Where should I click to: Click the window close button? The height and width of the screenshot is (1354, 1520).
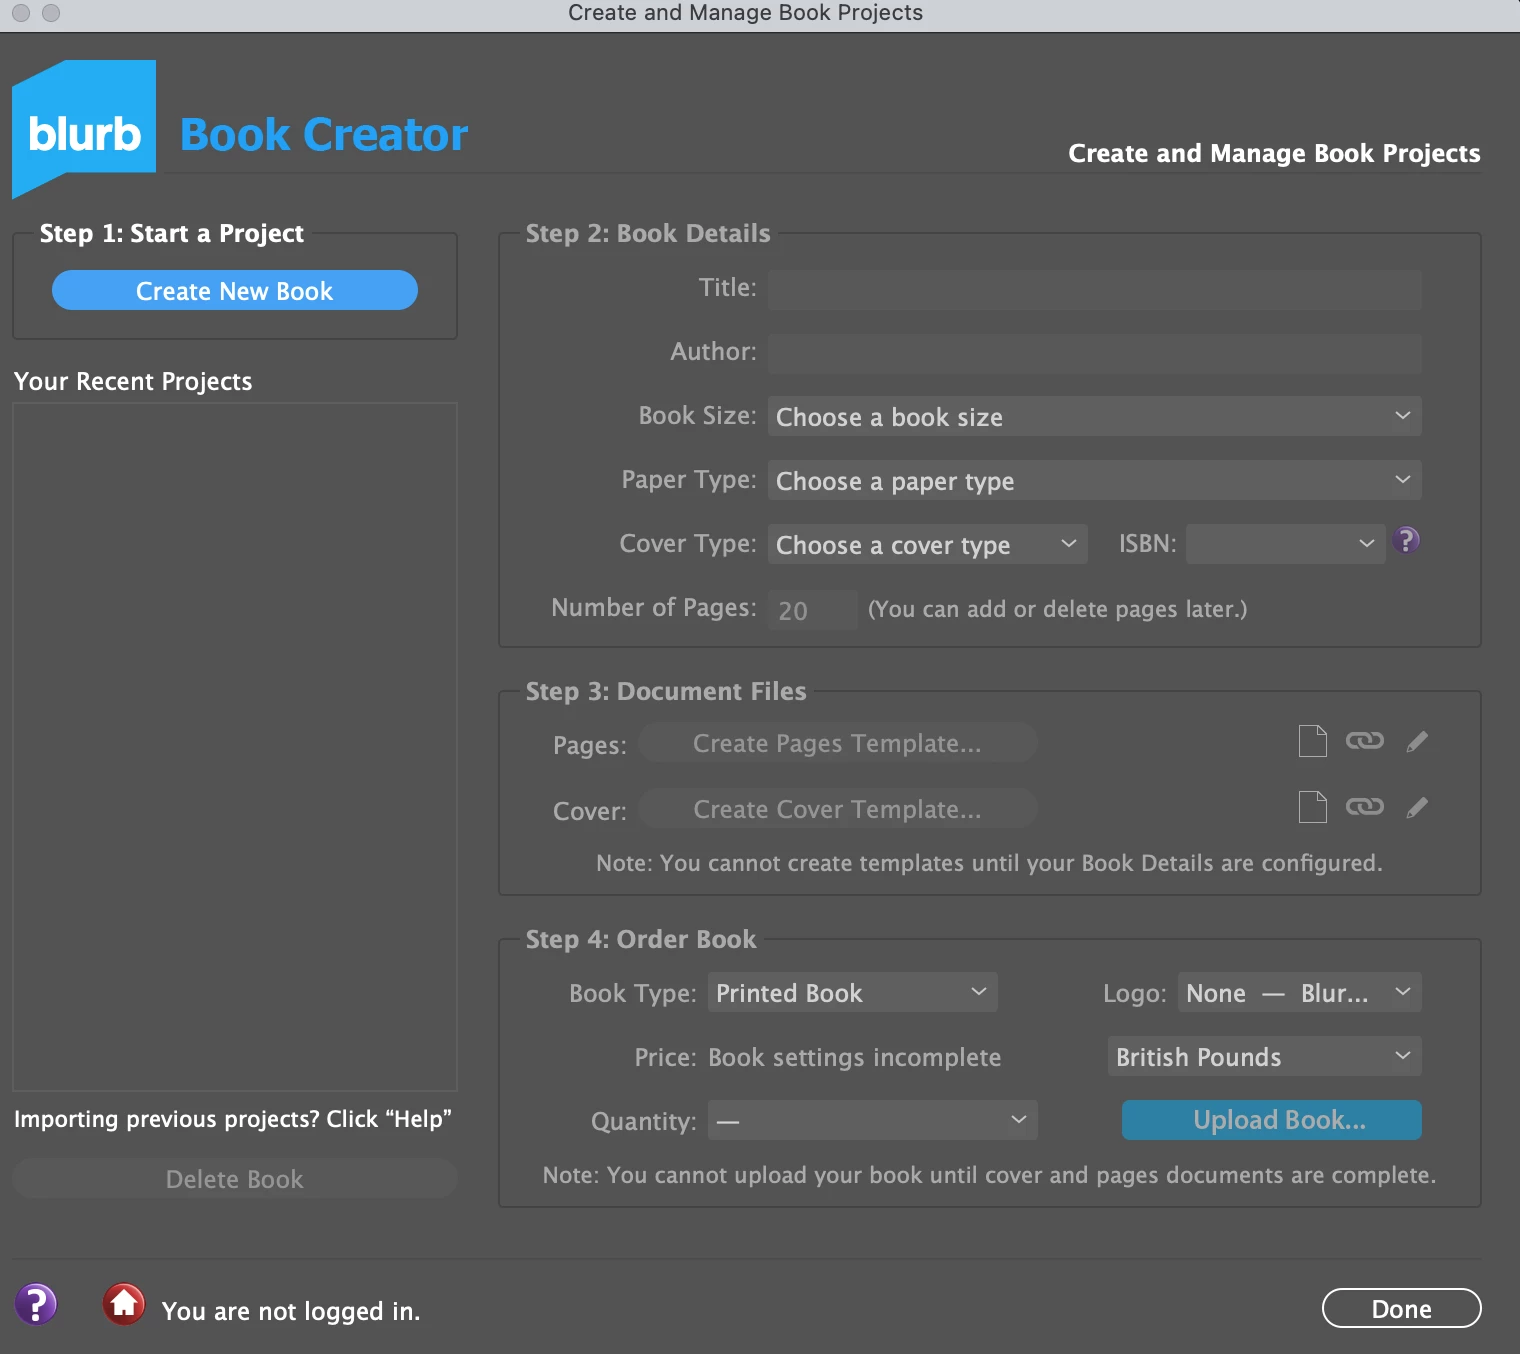point(21,13)
